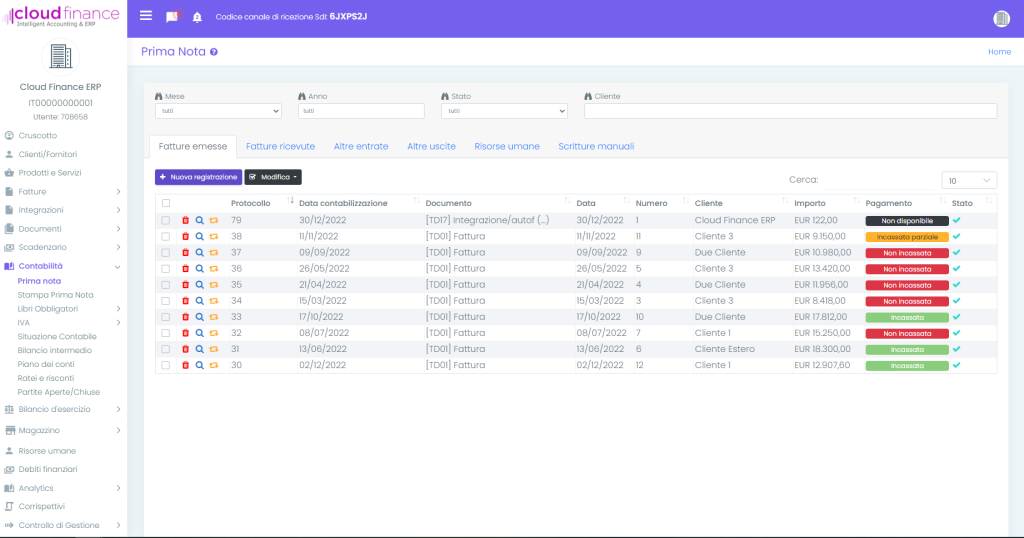Click the EUR 18.300,00 amount cell
The image size is (1024, 538).
coord(822,349)
